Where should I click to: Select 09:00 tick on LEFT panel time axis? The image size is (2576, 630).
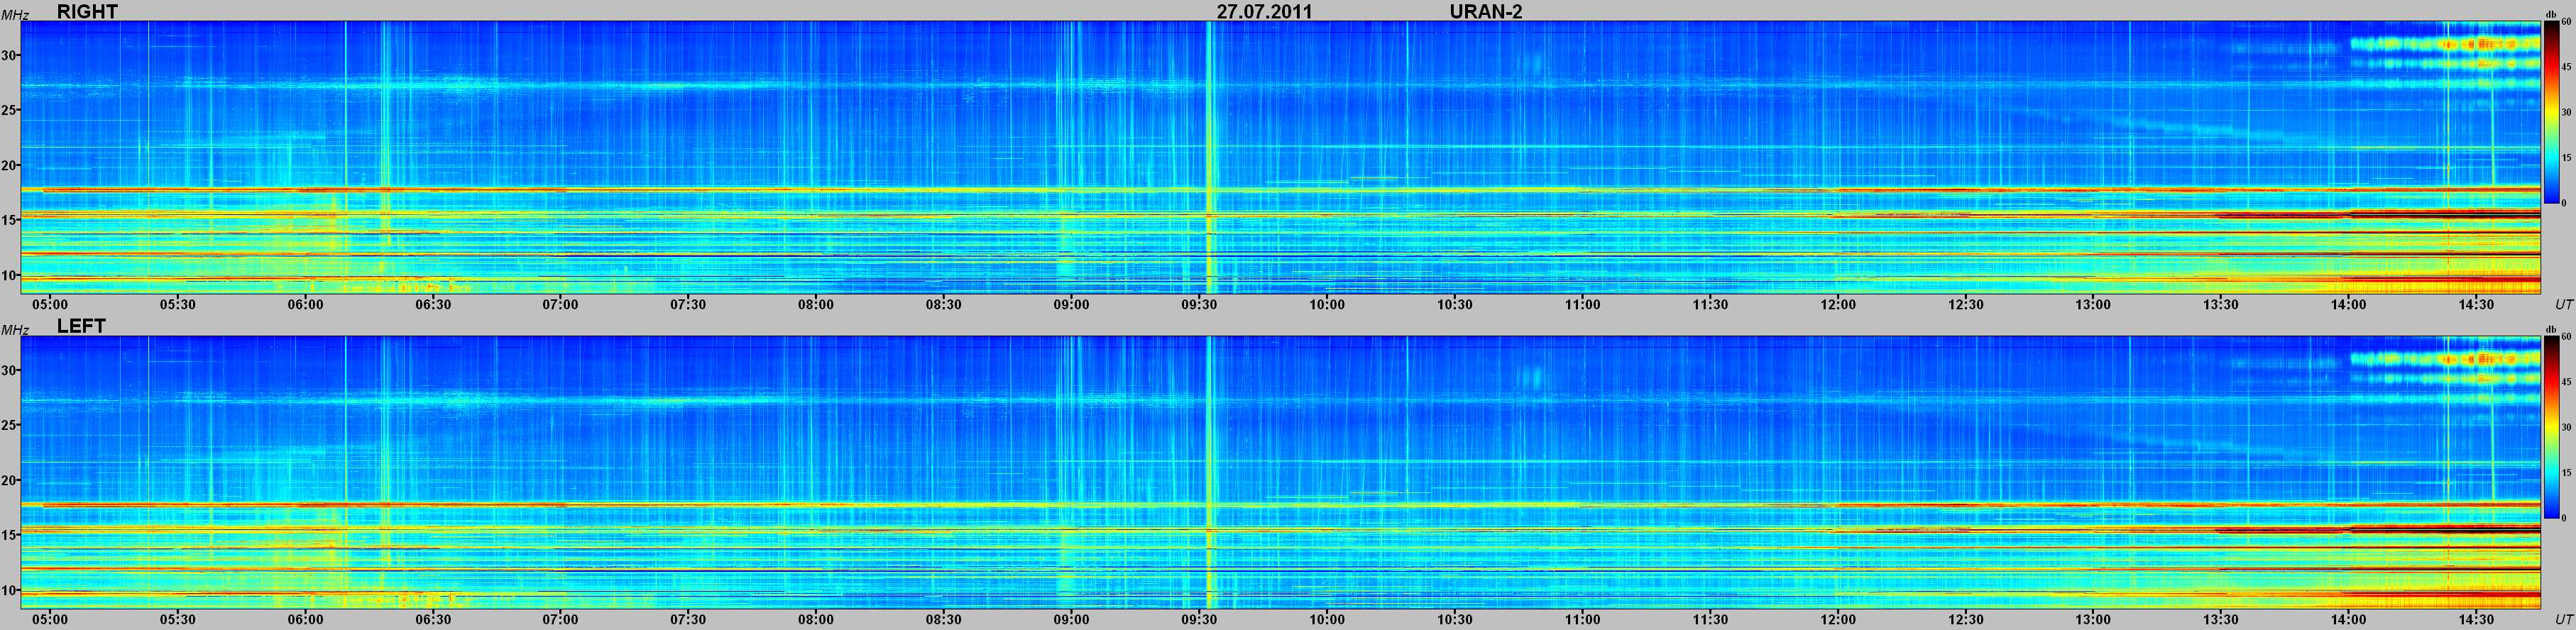(x=1071, y=619)
